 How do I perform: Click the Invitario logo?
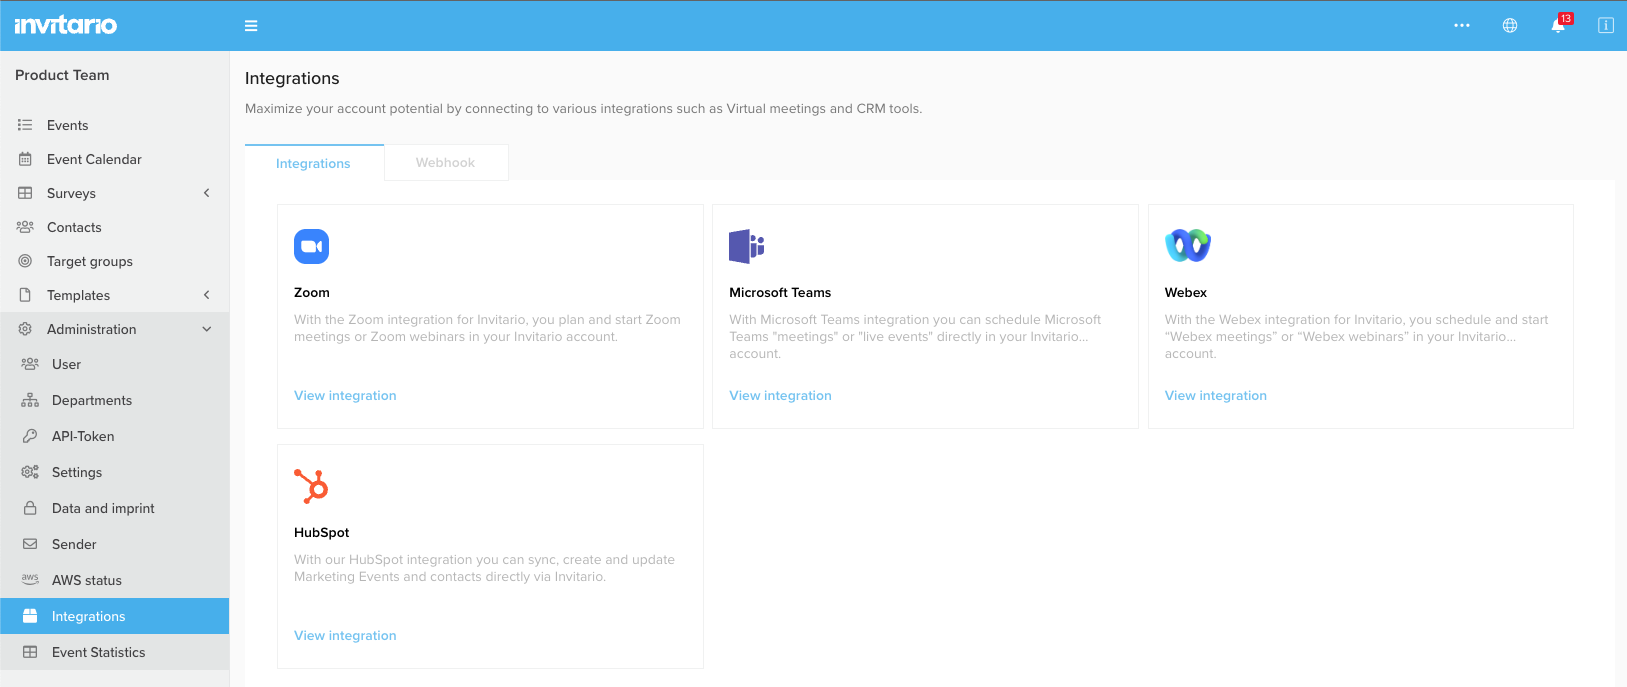coord(66,25)
